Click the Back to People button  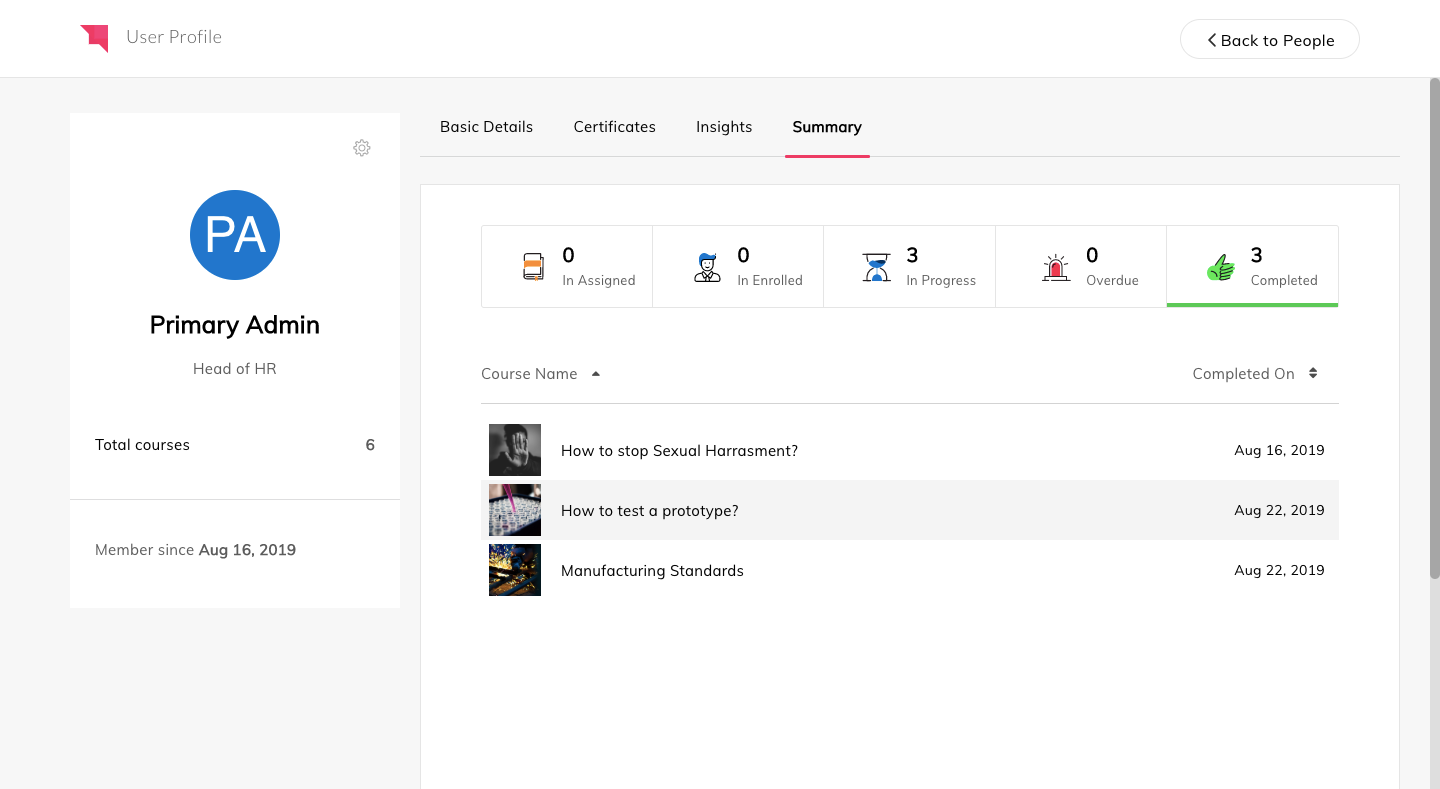click(x=1269, y=39)
